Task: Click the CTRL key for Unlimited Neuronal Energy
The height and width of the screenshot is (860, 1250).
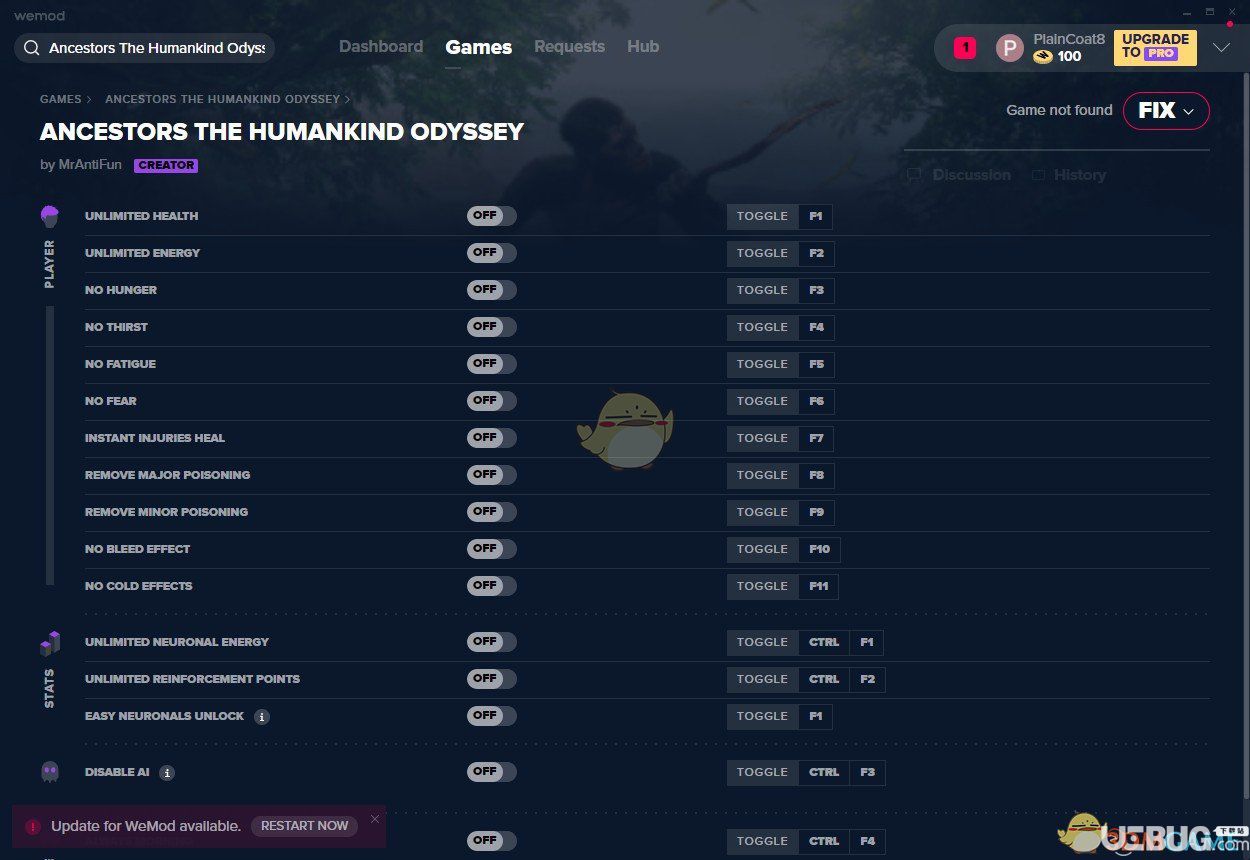Action: pyautogui.click(x=824, y=642)
